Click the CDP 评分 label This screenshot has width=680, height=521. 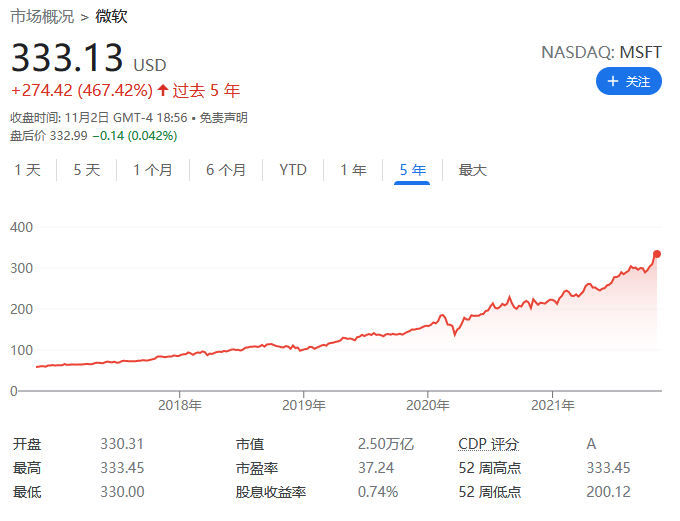(488, 444)
